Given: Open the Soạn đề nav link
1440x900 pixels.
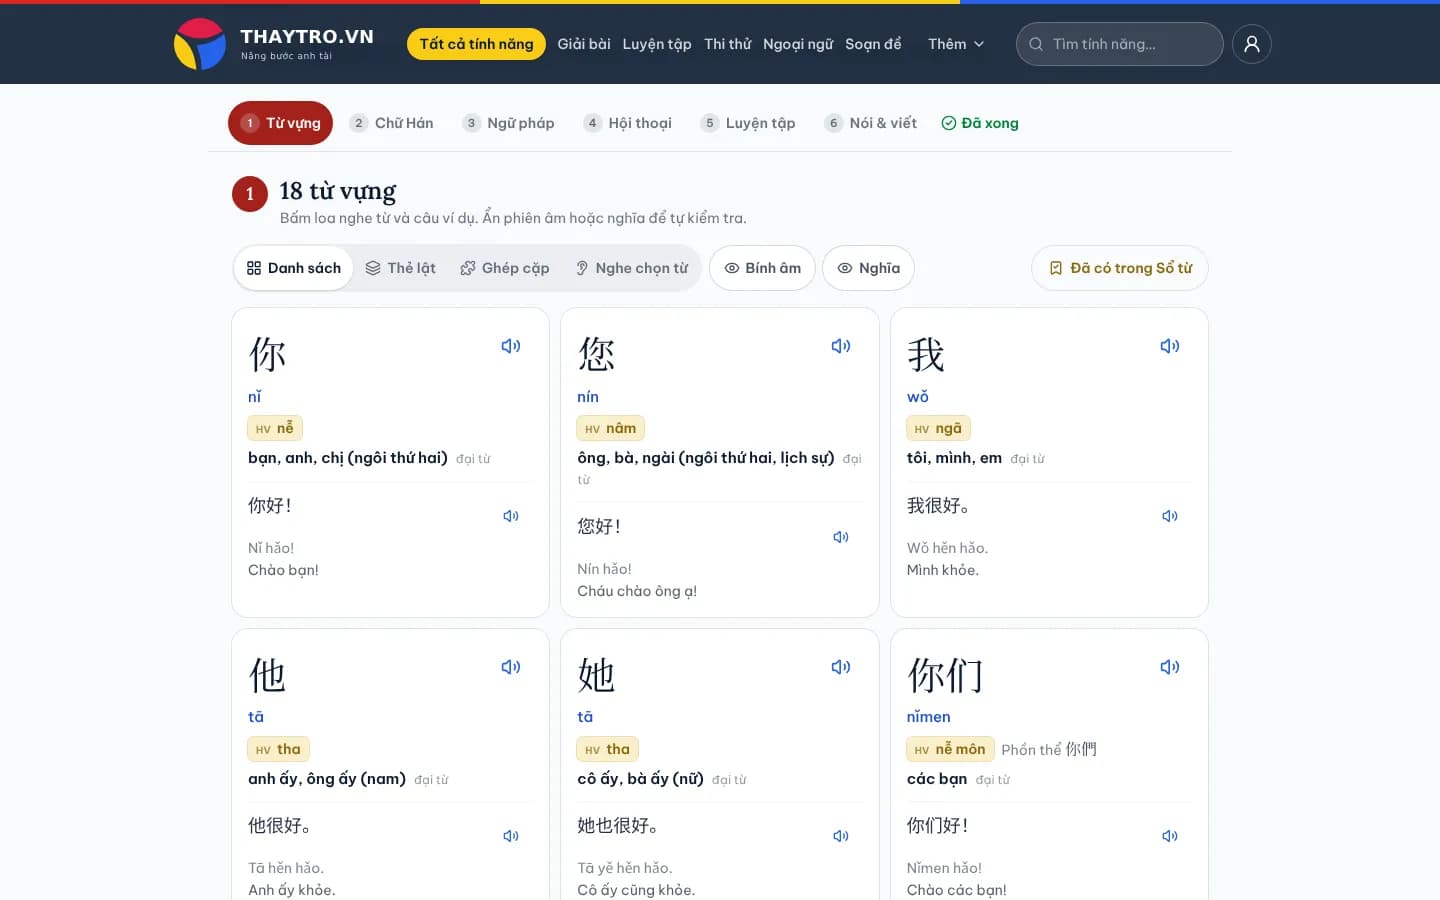Looking at the screenshot, I should click(873, 44).
